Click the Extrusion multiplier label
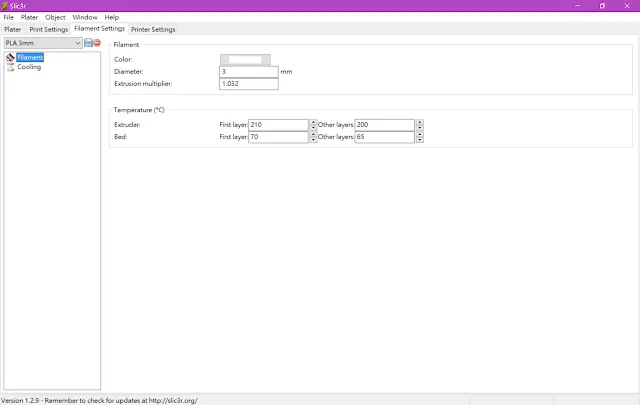This screenshot has height=405, width=640. coord(143,84)
